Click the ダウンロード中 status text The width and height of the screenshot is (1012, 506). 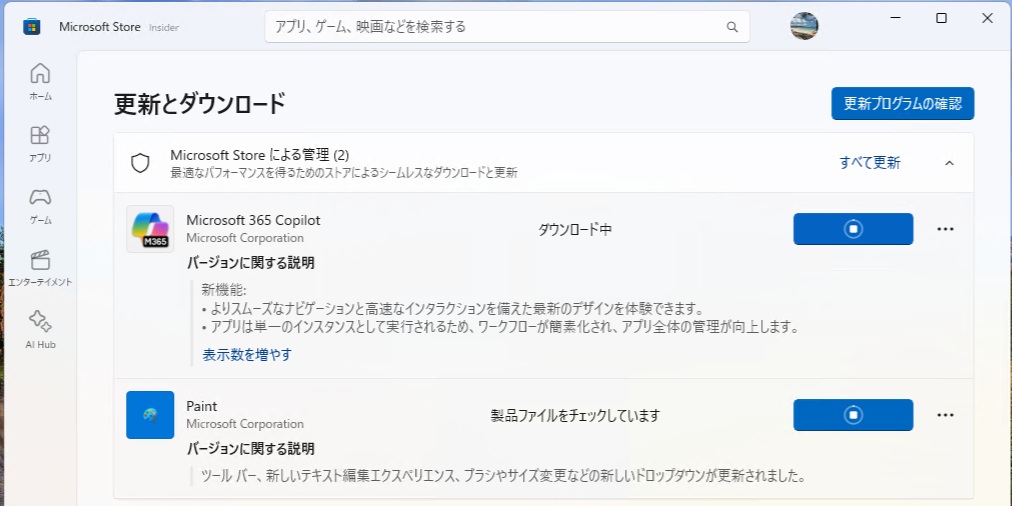[575, 230]
